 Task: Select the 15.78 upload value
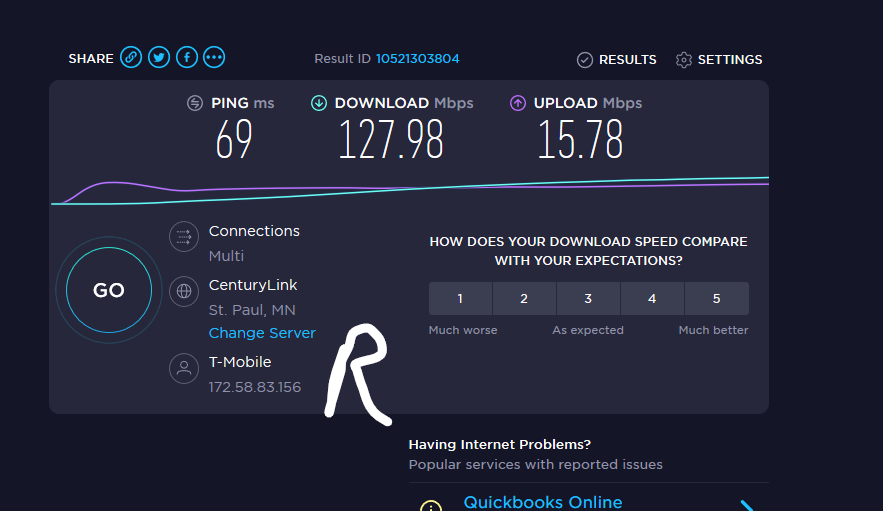[580, 140]
